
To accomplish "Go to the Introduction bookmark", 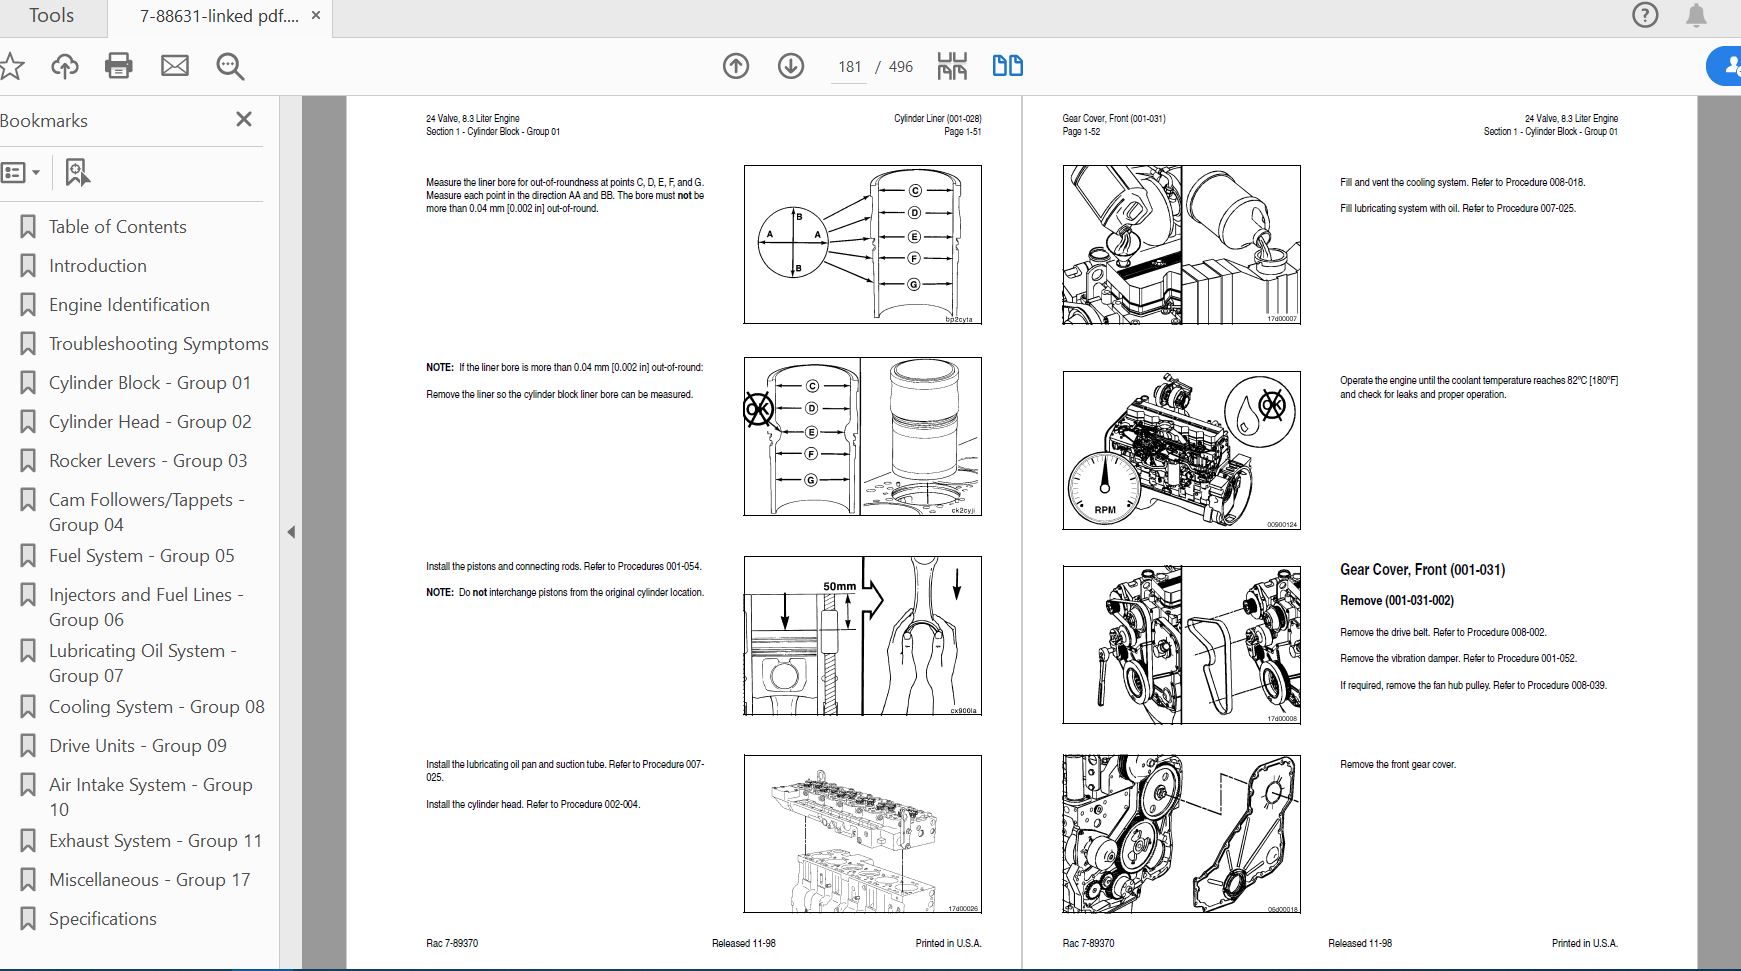I will (x=98, y=266).
